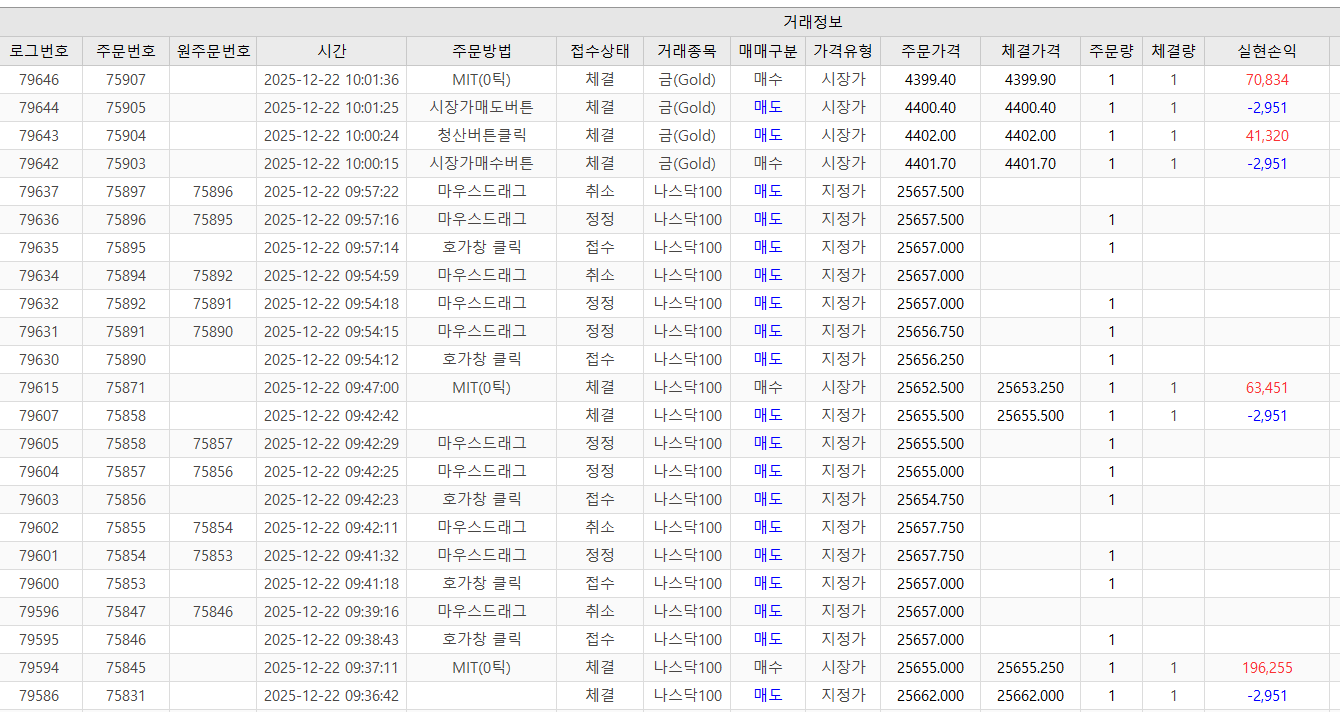Image resolution: width=1340 pixels, height=717 pixels.
Task: Select original order number 75896 cell
Action: click(x=213, y=192)
